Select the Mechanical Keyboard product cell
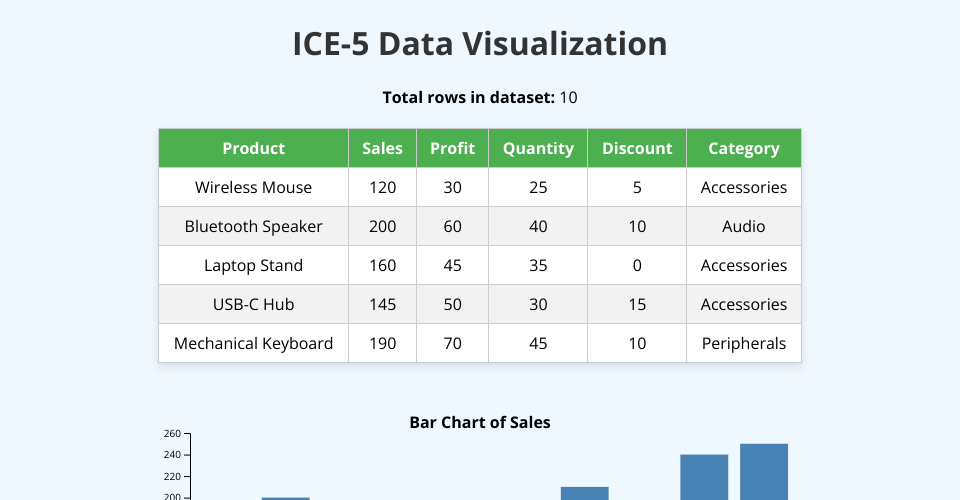The height and width of the screenshot is (500, 960). (253, 343)
